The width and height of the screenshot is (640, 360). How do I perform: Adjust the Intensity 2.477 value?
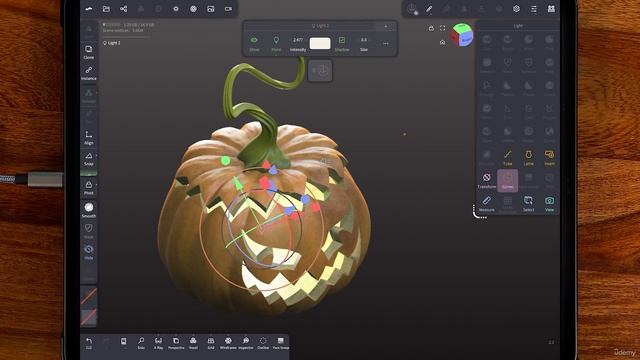tap(298, 44)
